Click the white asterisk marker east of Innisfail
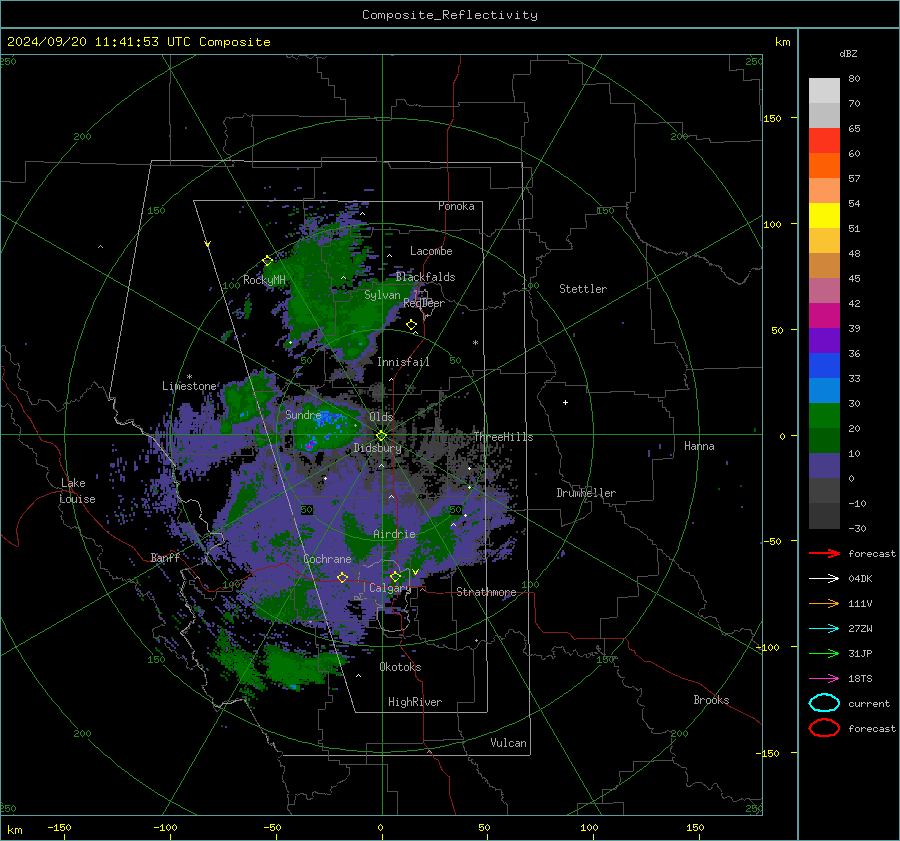This screenshot has width=900, height=841. [475, 343]
